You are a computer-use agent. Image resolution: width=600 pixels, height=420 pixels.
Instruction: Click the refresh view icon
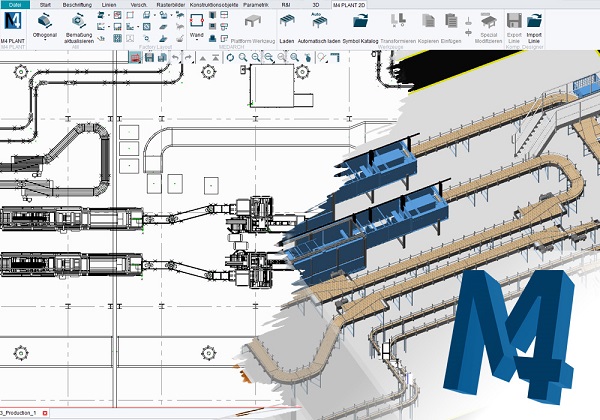tap(229, 57)
